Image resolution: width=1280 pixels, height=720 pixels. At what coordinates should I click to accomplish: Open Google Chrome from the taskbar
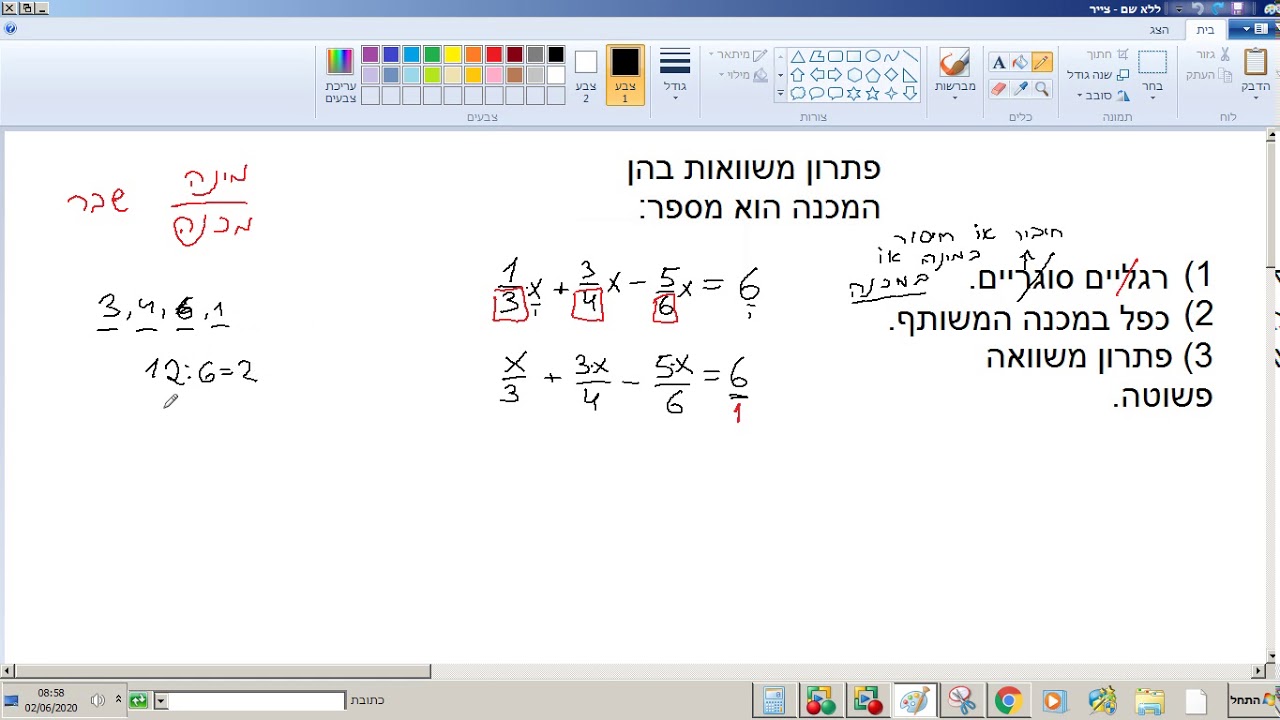pos(1007,701)
